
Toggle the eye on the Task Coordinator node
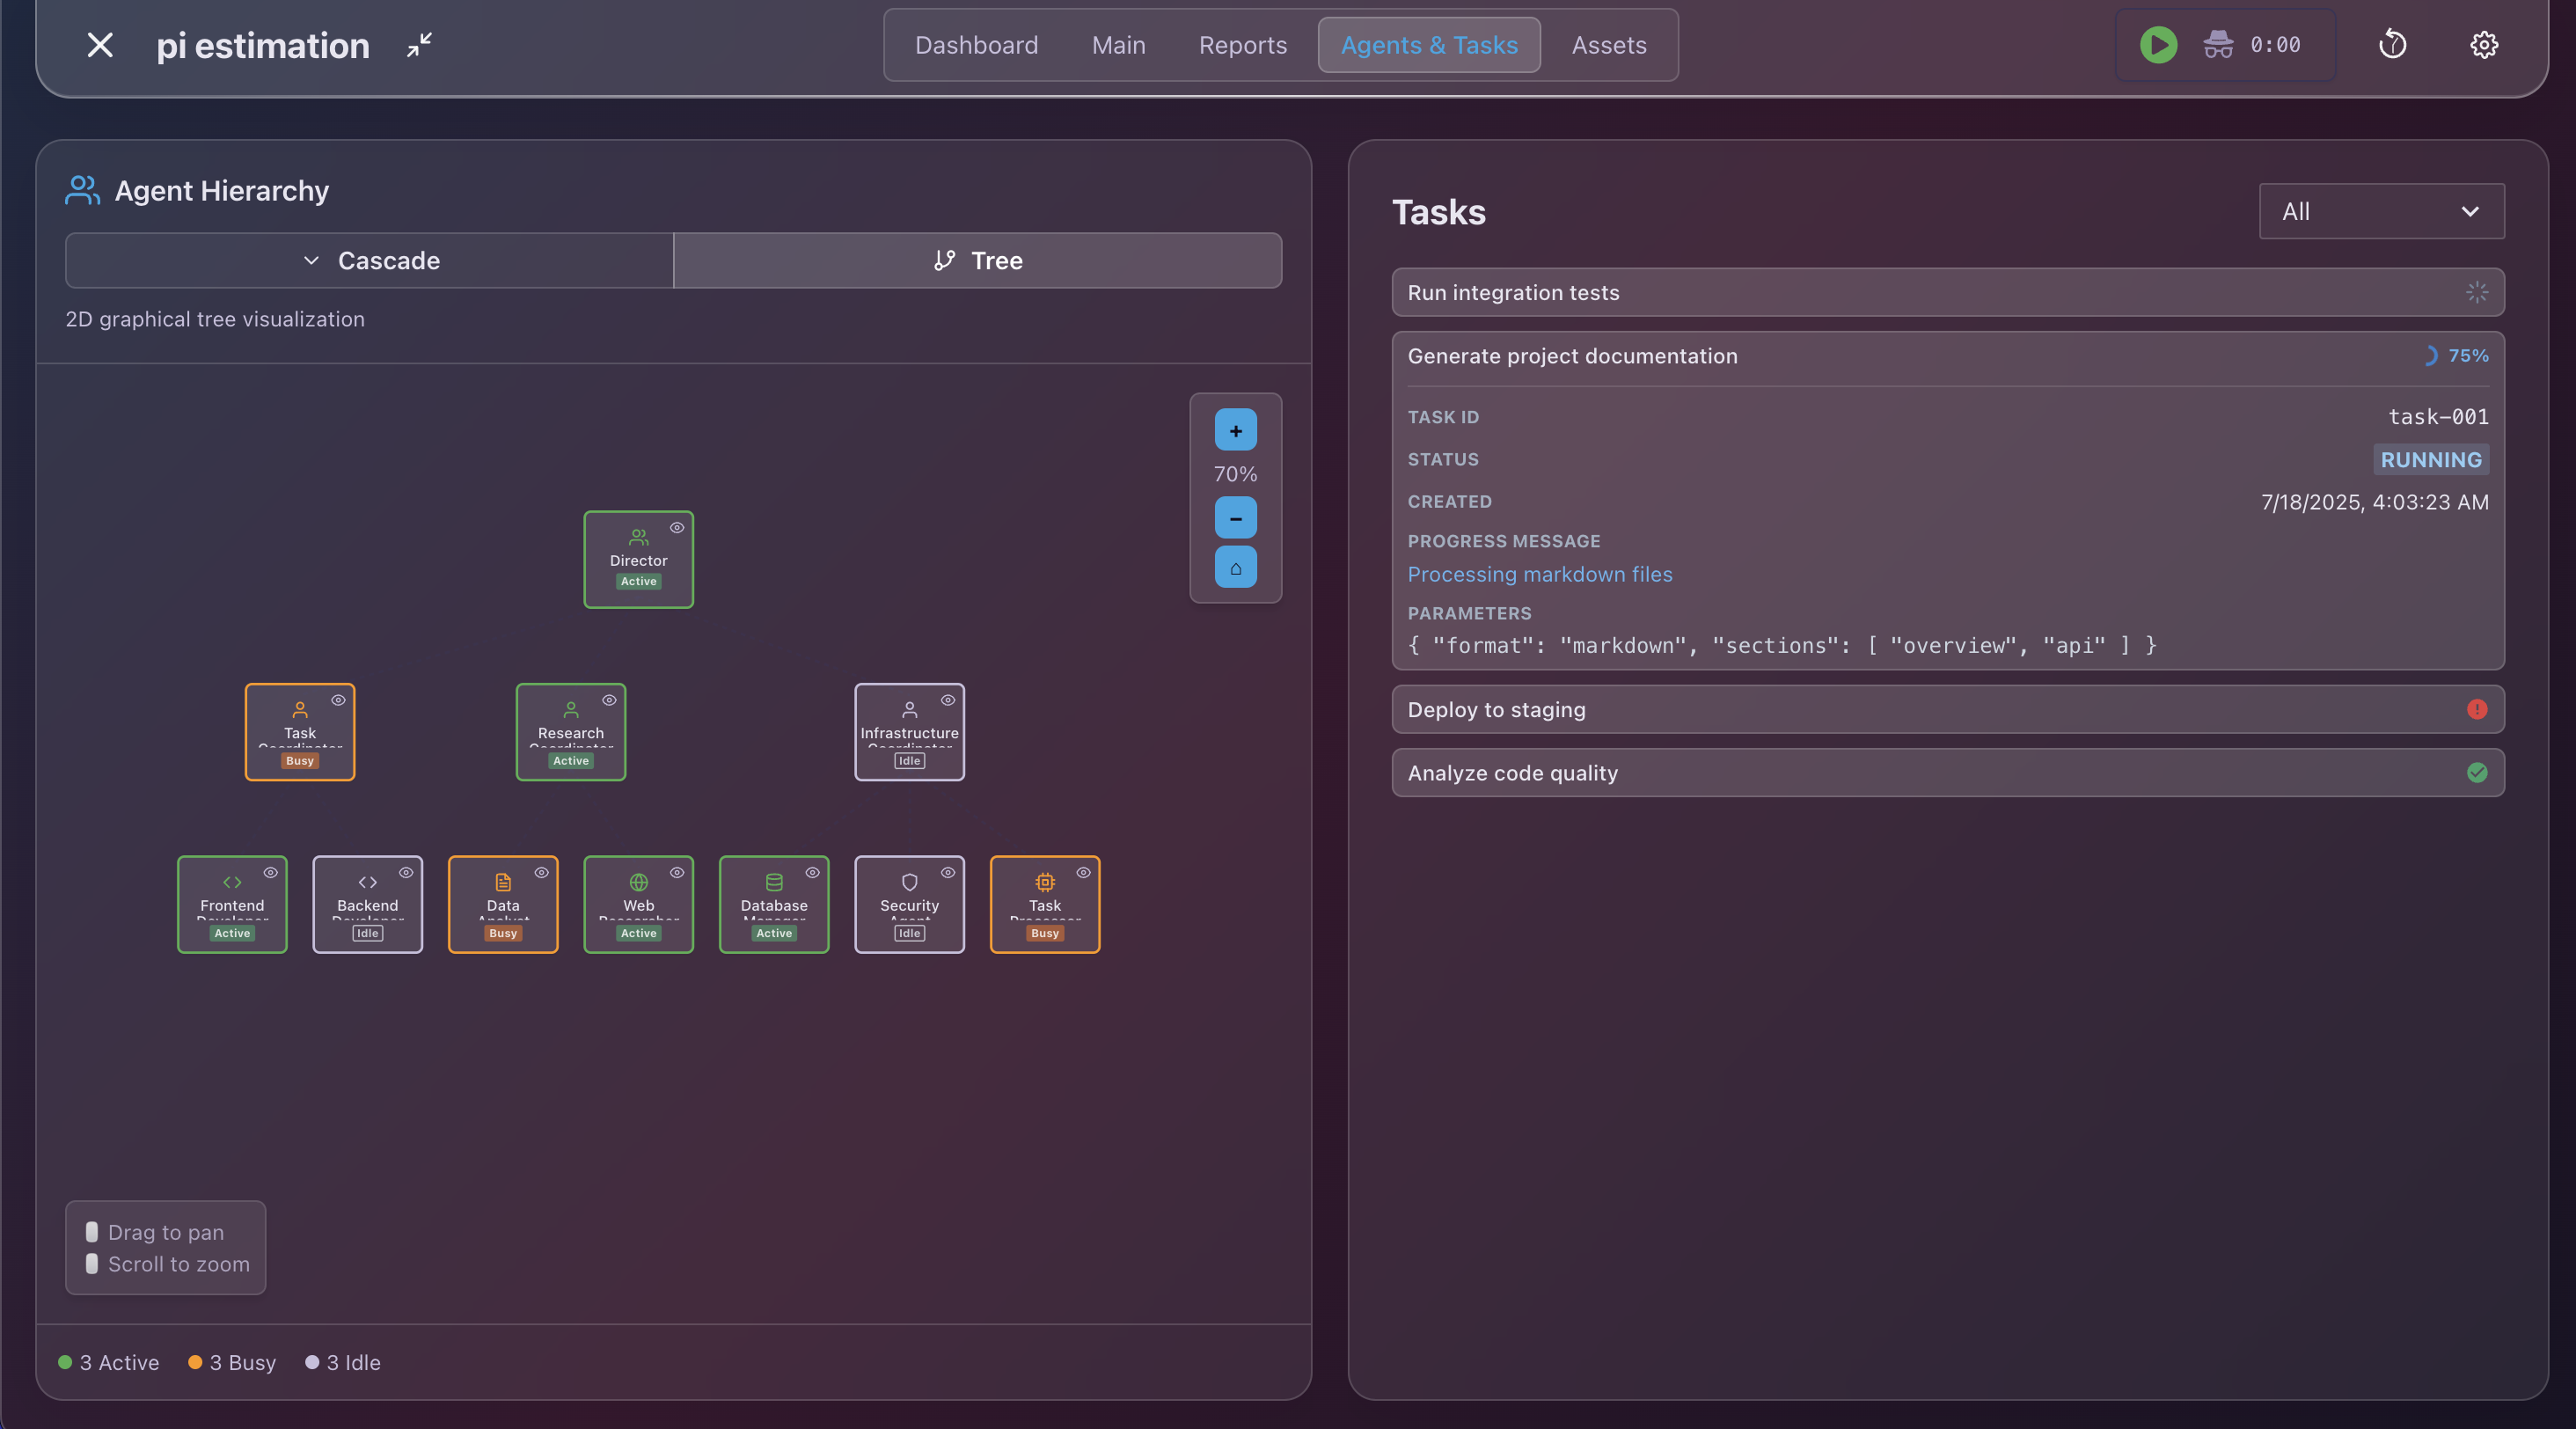(340, 700)
